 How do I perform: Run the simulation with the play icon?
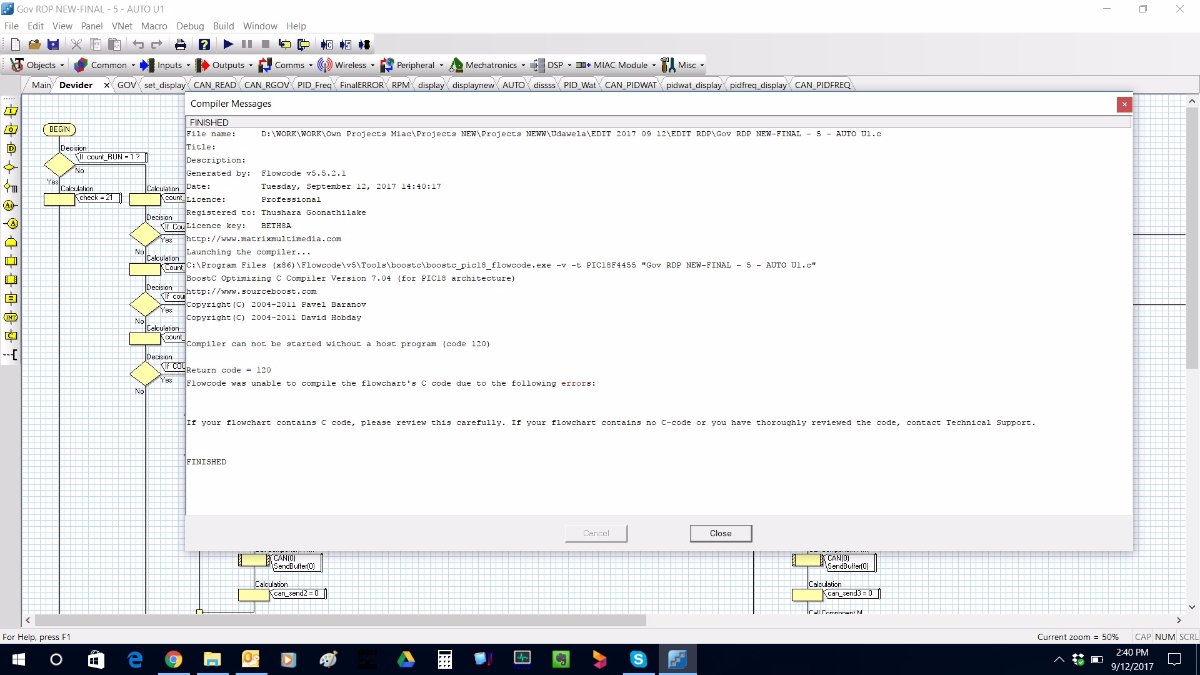coord(228,44)
